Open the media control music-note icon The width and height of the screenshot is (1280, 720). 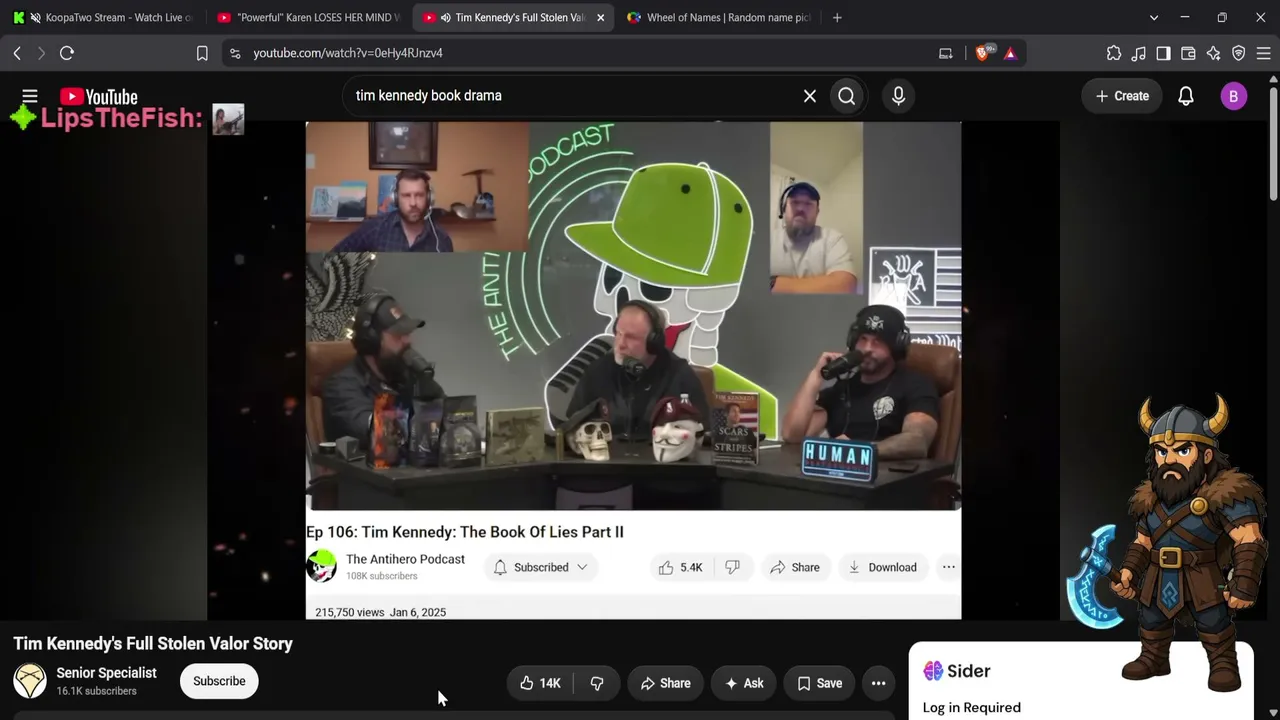click(1139, 53)
